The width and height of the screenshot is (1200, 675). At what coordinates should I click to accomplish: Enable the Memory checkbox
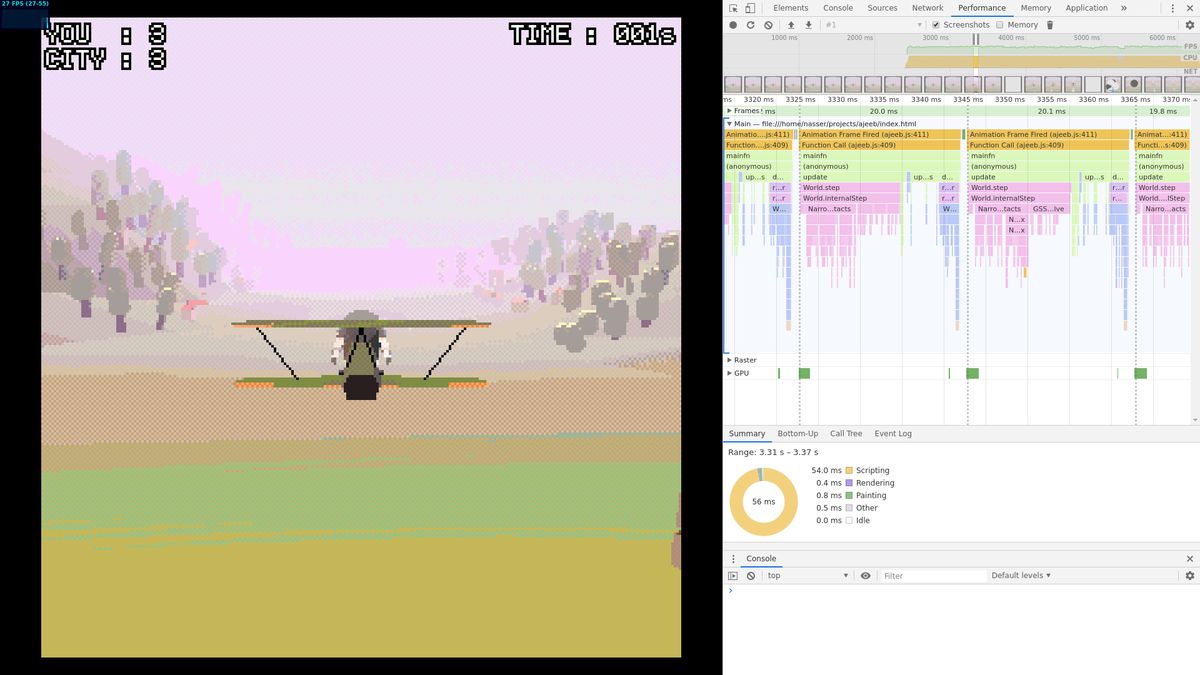1000,25
